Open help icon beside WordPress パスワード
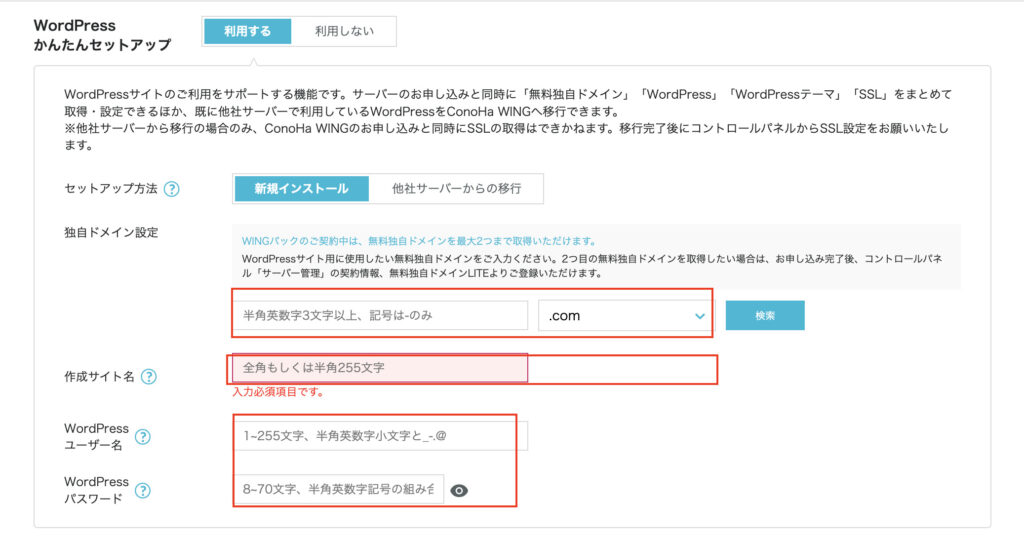The height and width of the screenshot is (537, 1024). 142,490
